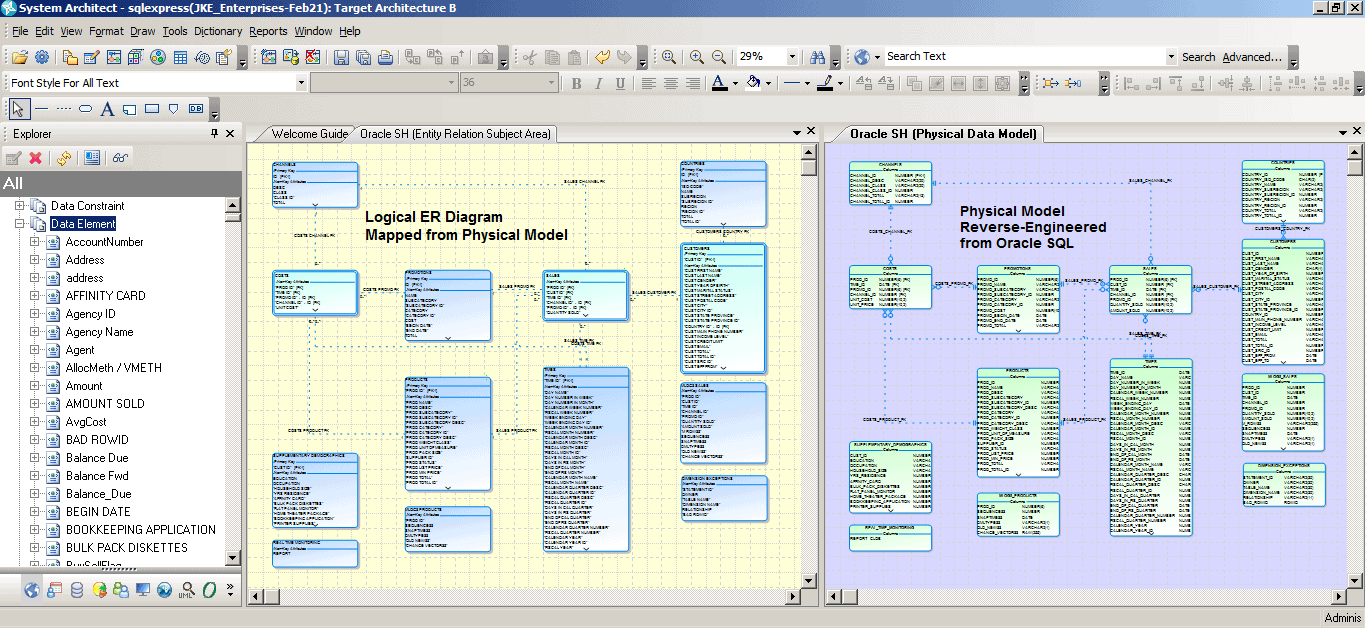The image size is (1365, 629).
Task: Expand the AFFINITY CARD tree node
Action: tap(35, 296)
